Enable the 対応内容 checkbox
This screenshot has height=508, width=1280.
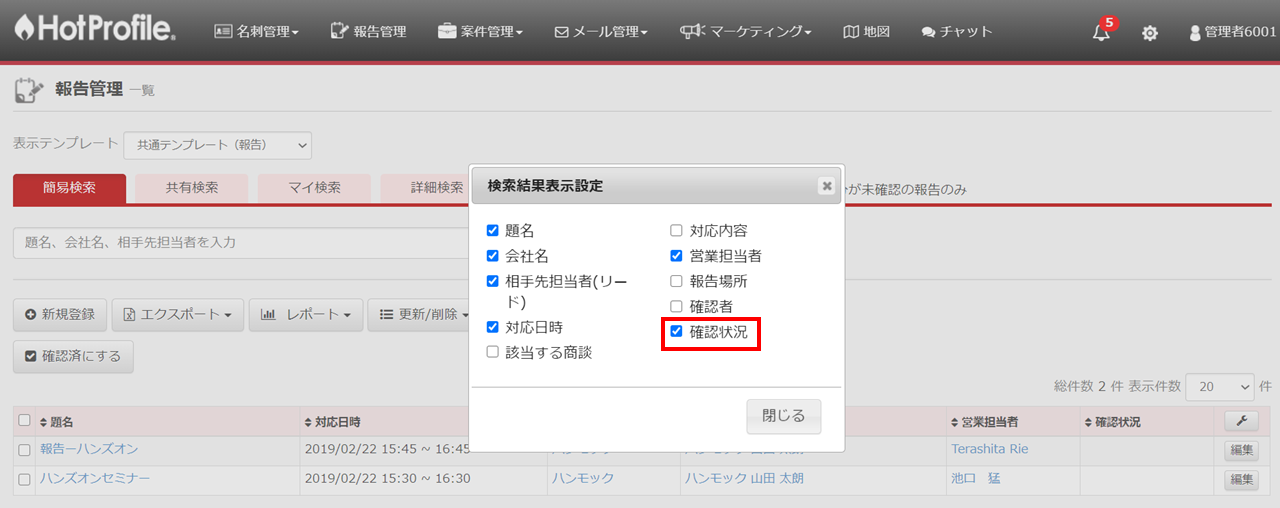click(677, 230)
